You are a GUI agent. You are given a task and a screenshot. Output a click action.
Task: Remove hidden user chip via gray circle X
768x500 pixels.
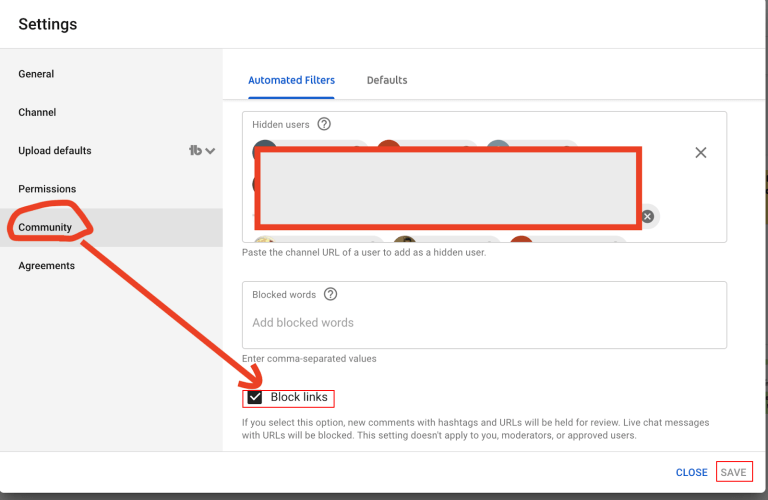tap(648, 216)
